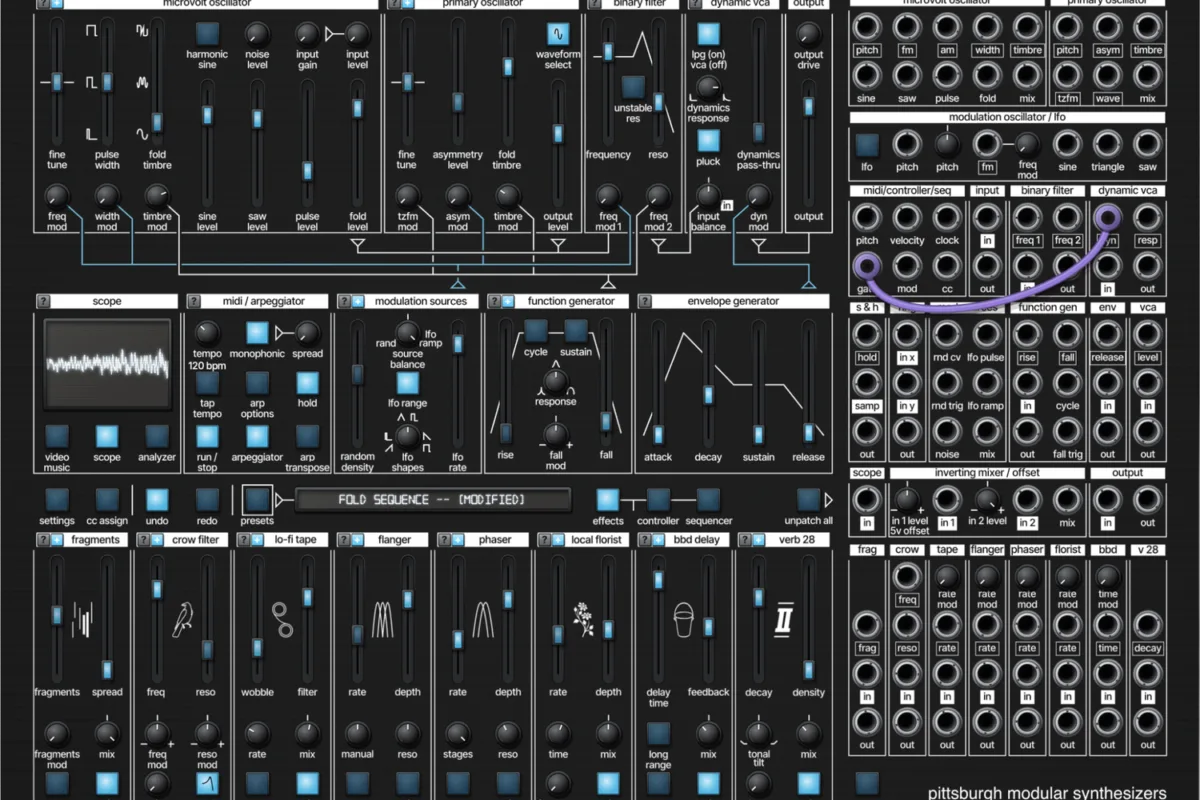This screenshot has height=800, width=1200.
Task: Click the arrow next to unpatch all
Action: [x=828, y=499]
